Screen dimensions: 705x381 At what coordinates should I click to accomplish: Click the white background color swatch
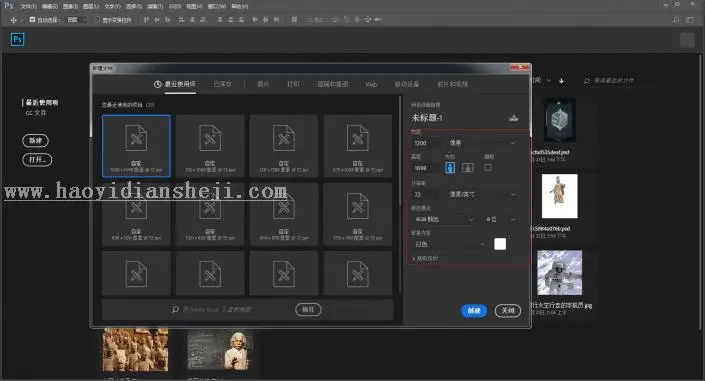coord(500,244)
